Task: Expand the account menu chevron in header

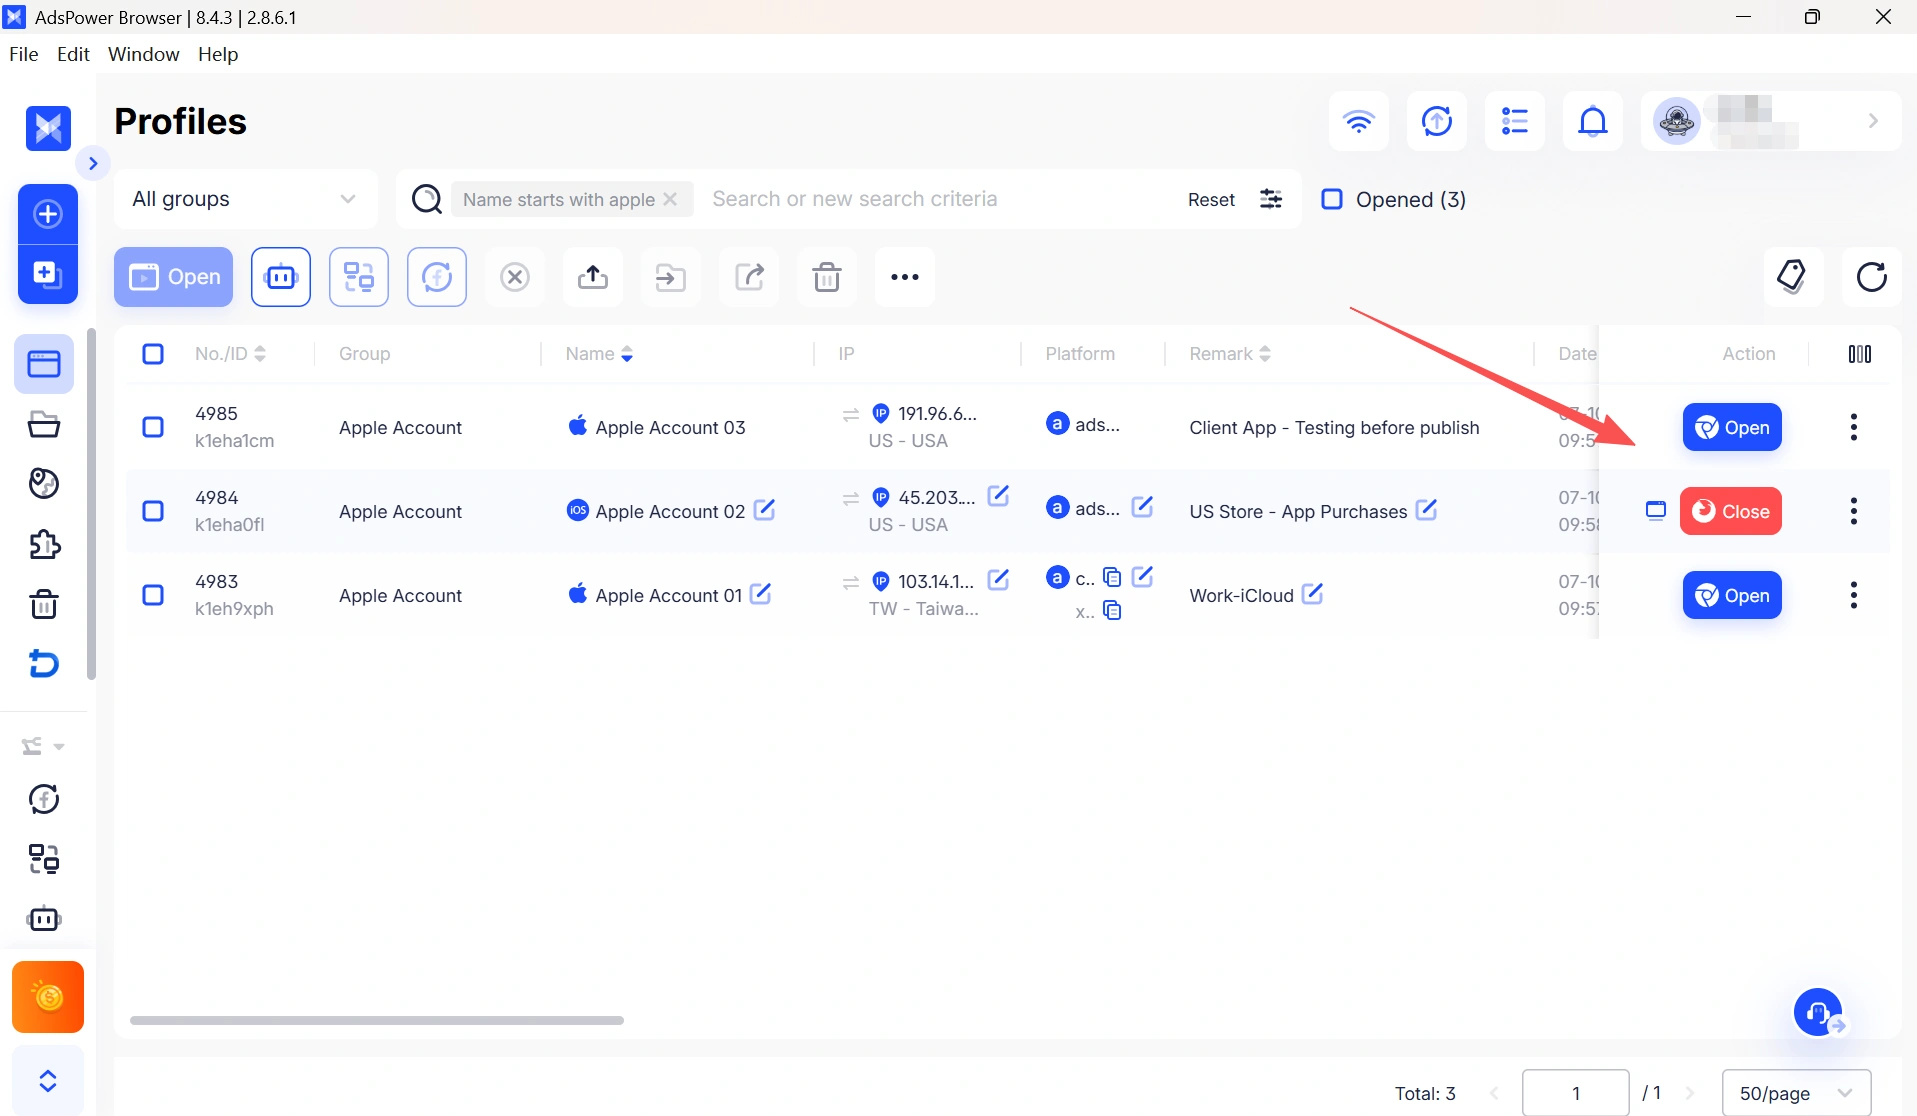Action: click(x=1873, y=121)
